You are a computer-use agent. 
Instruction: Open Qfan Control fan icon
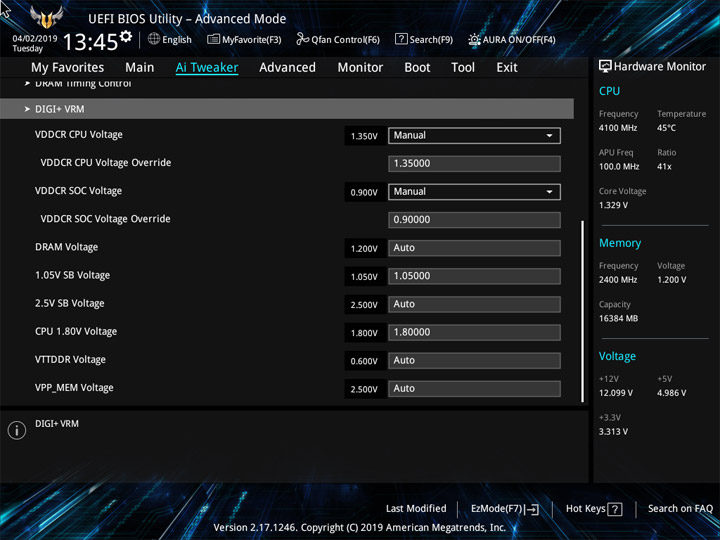[x=302, y=39]
